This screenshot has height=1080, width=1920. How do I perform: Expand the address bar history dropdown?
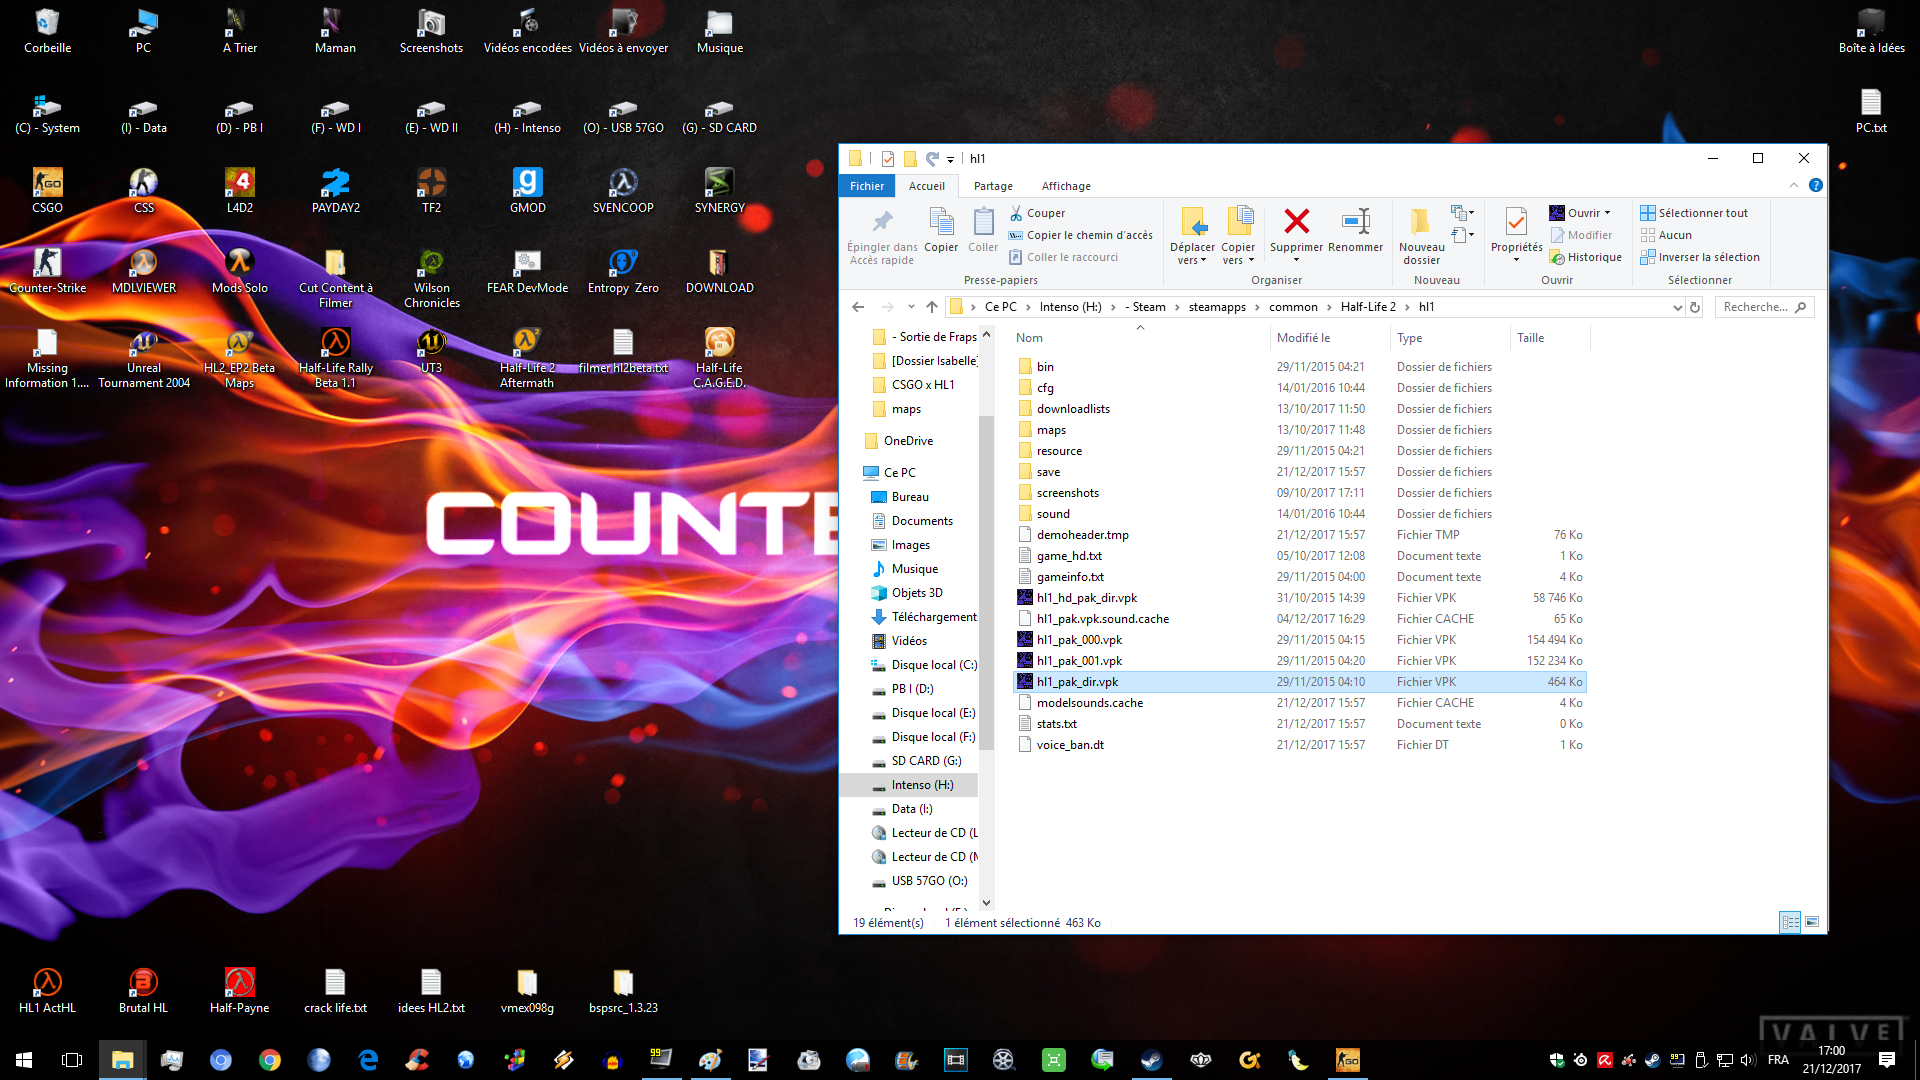pos(1677,307)
